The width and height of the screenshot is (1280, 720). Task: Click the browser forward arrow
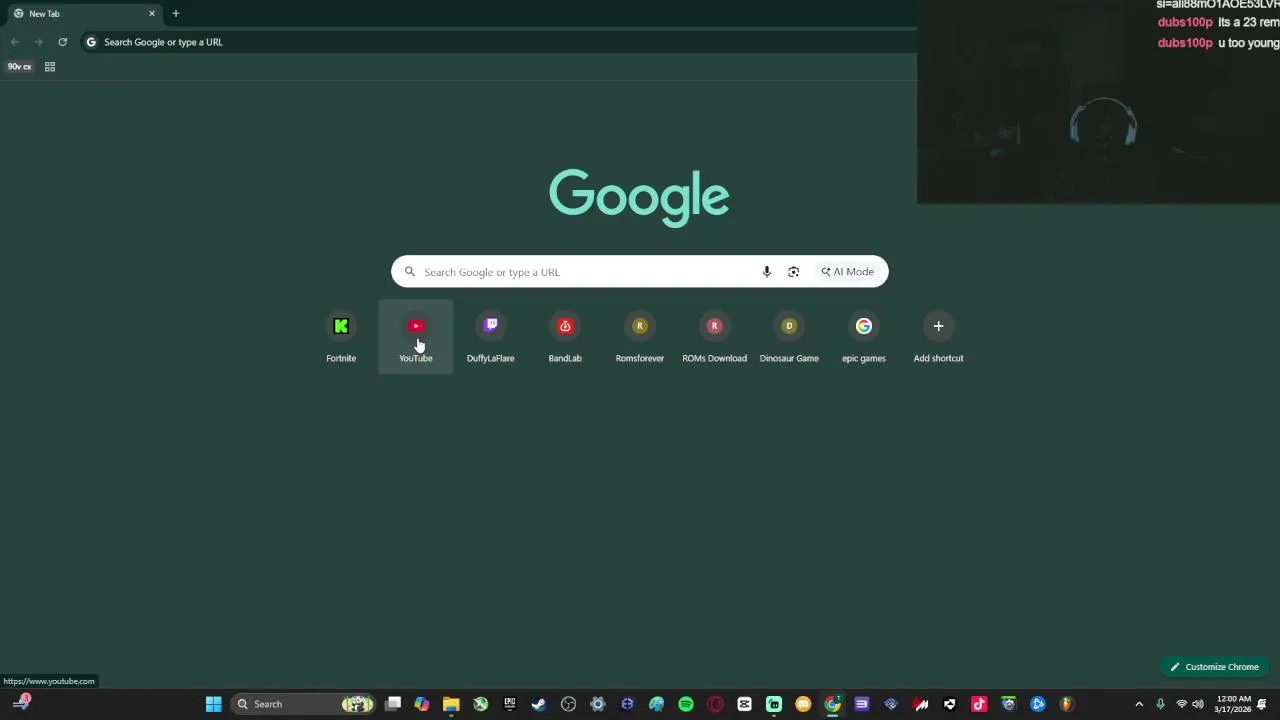(38, 42)
